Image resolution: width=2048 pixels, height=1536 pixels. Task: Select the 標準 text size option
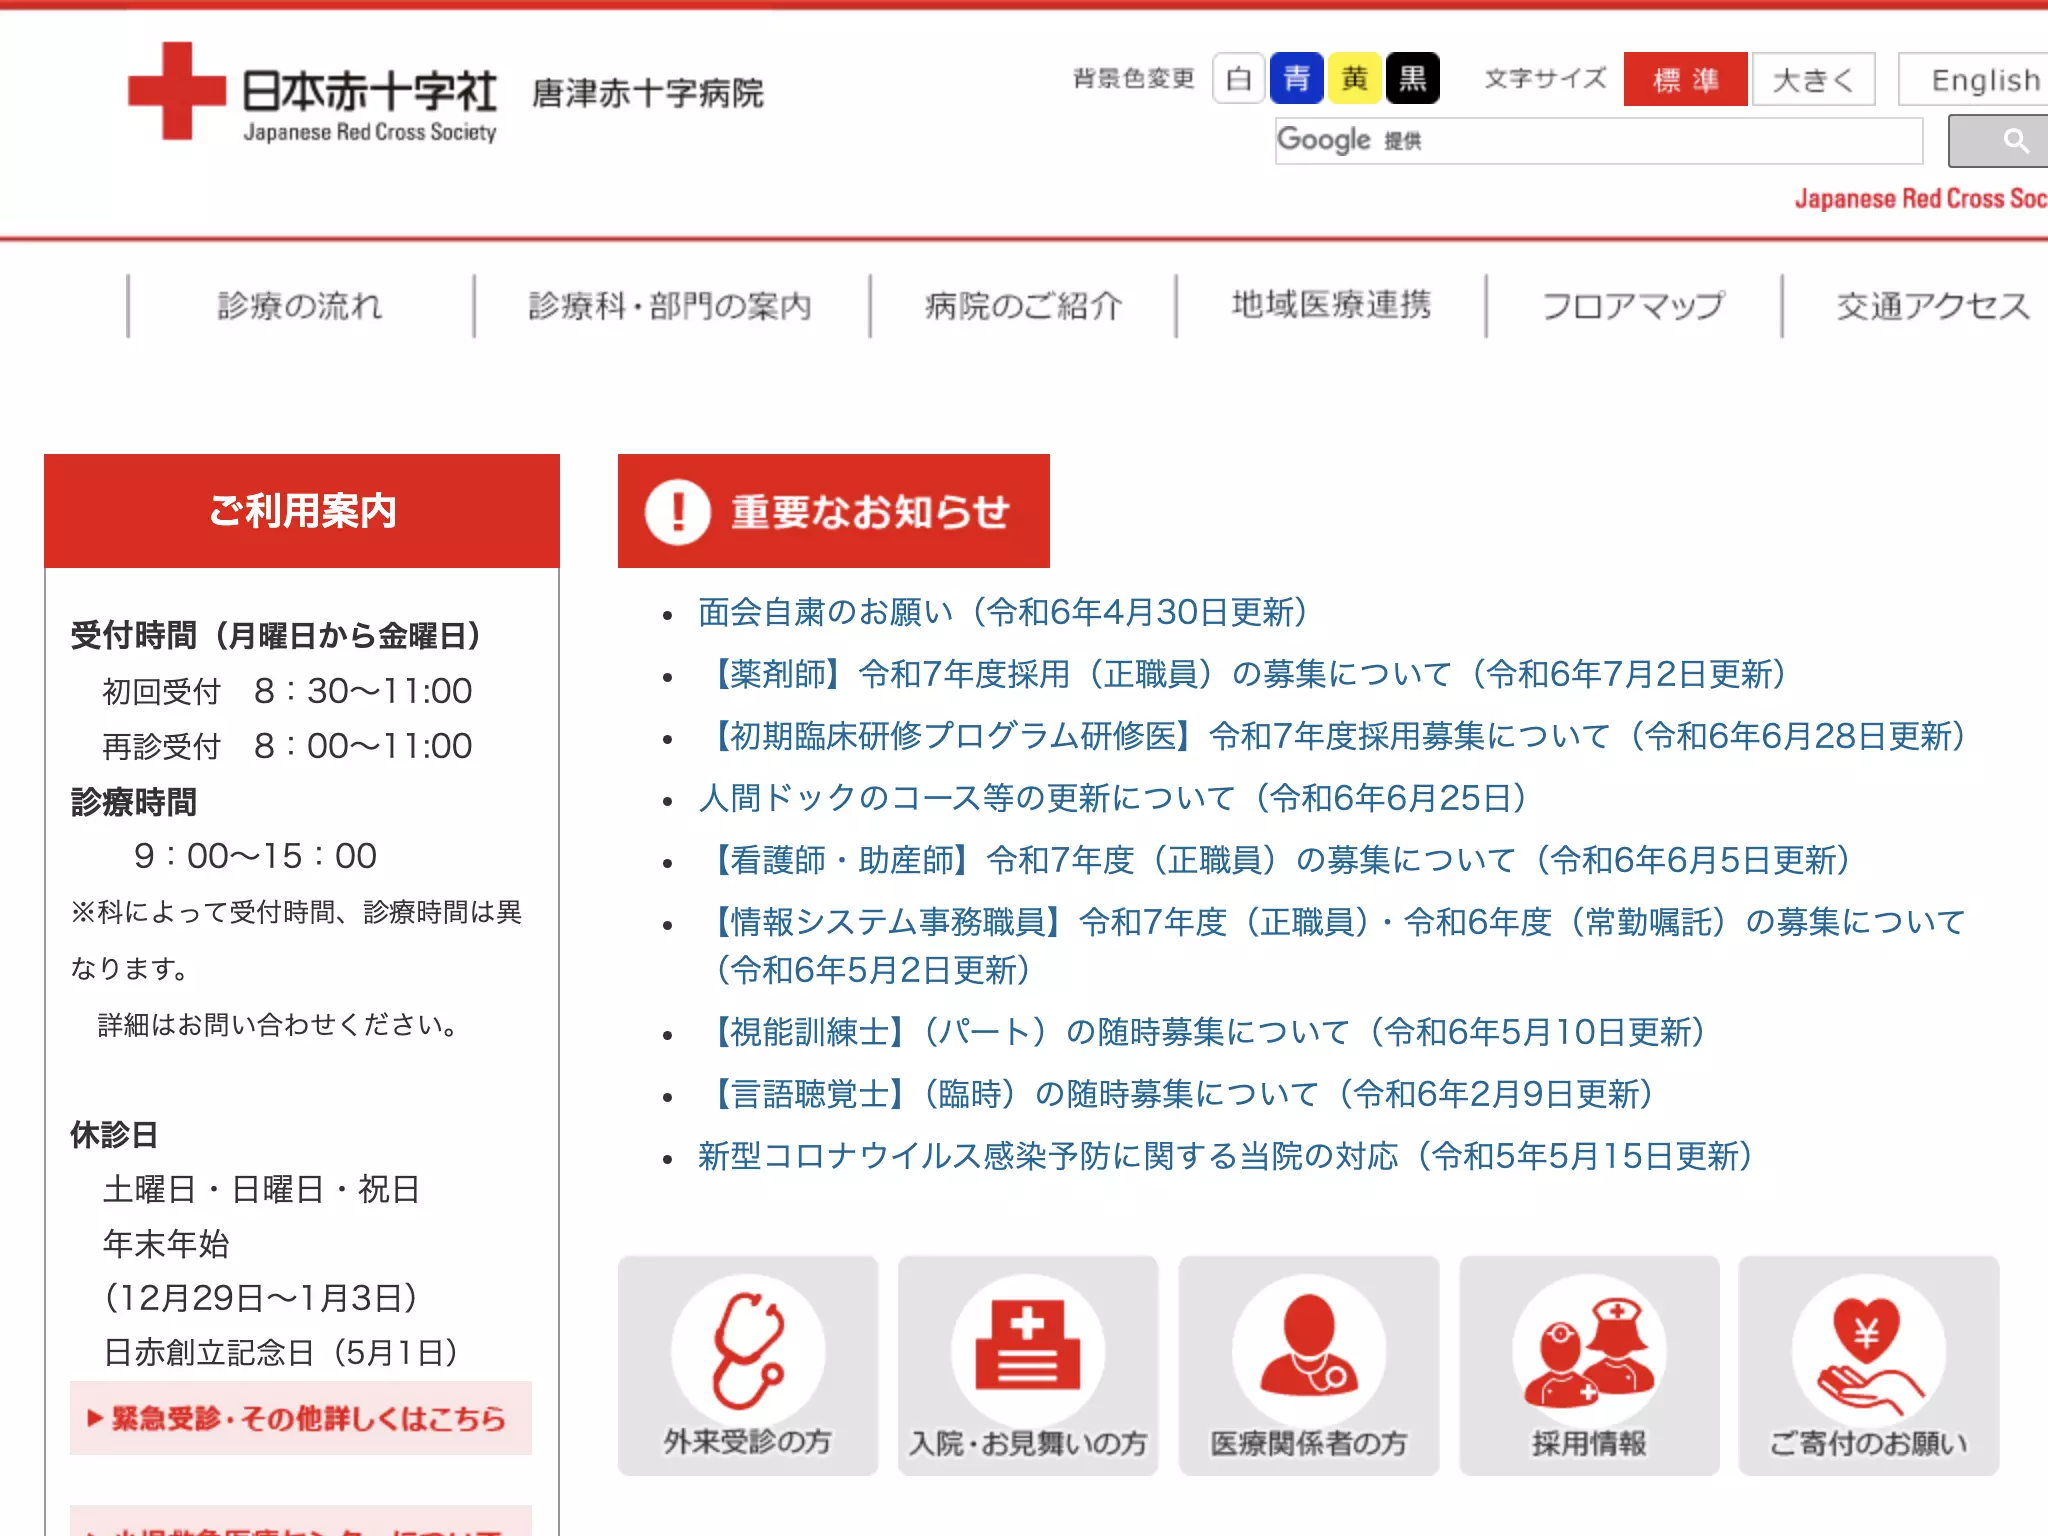pyautogui.click(x=1685, y=79)
